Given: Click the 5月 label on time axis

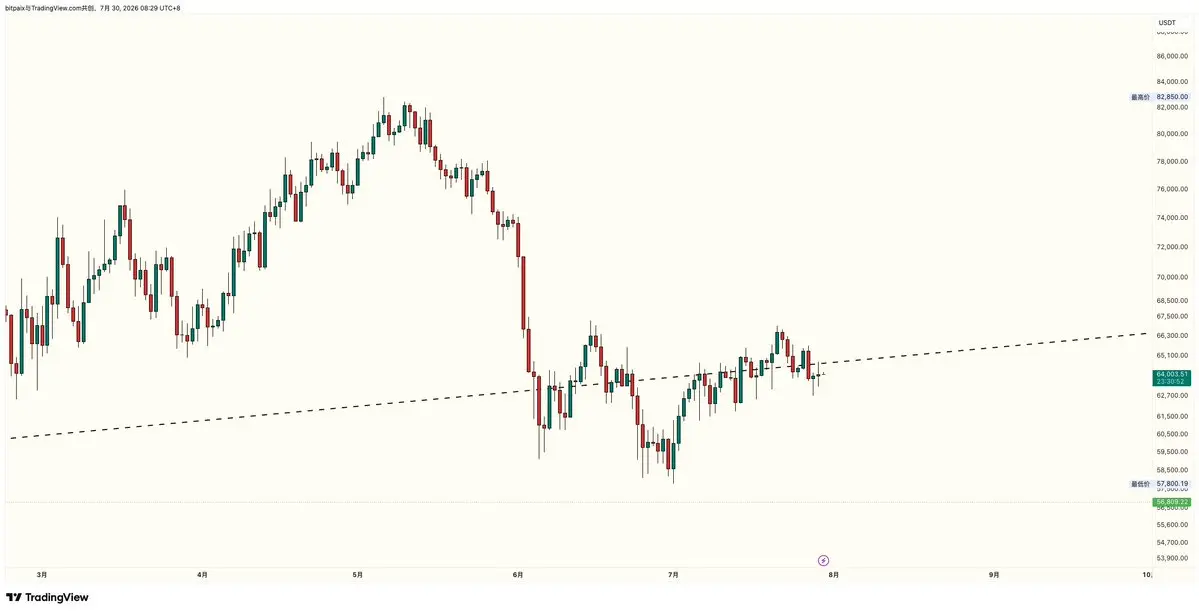Looking at the screenshot, I should (x=358, y=574).
